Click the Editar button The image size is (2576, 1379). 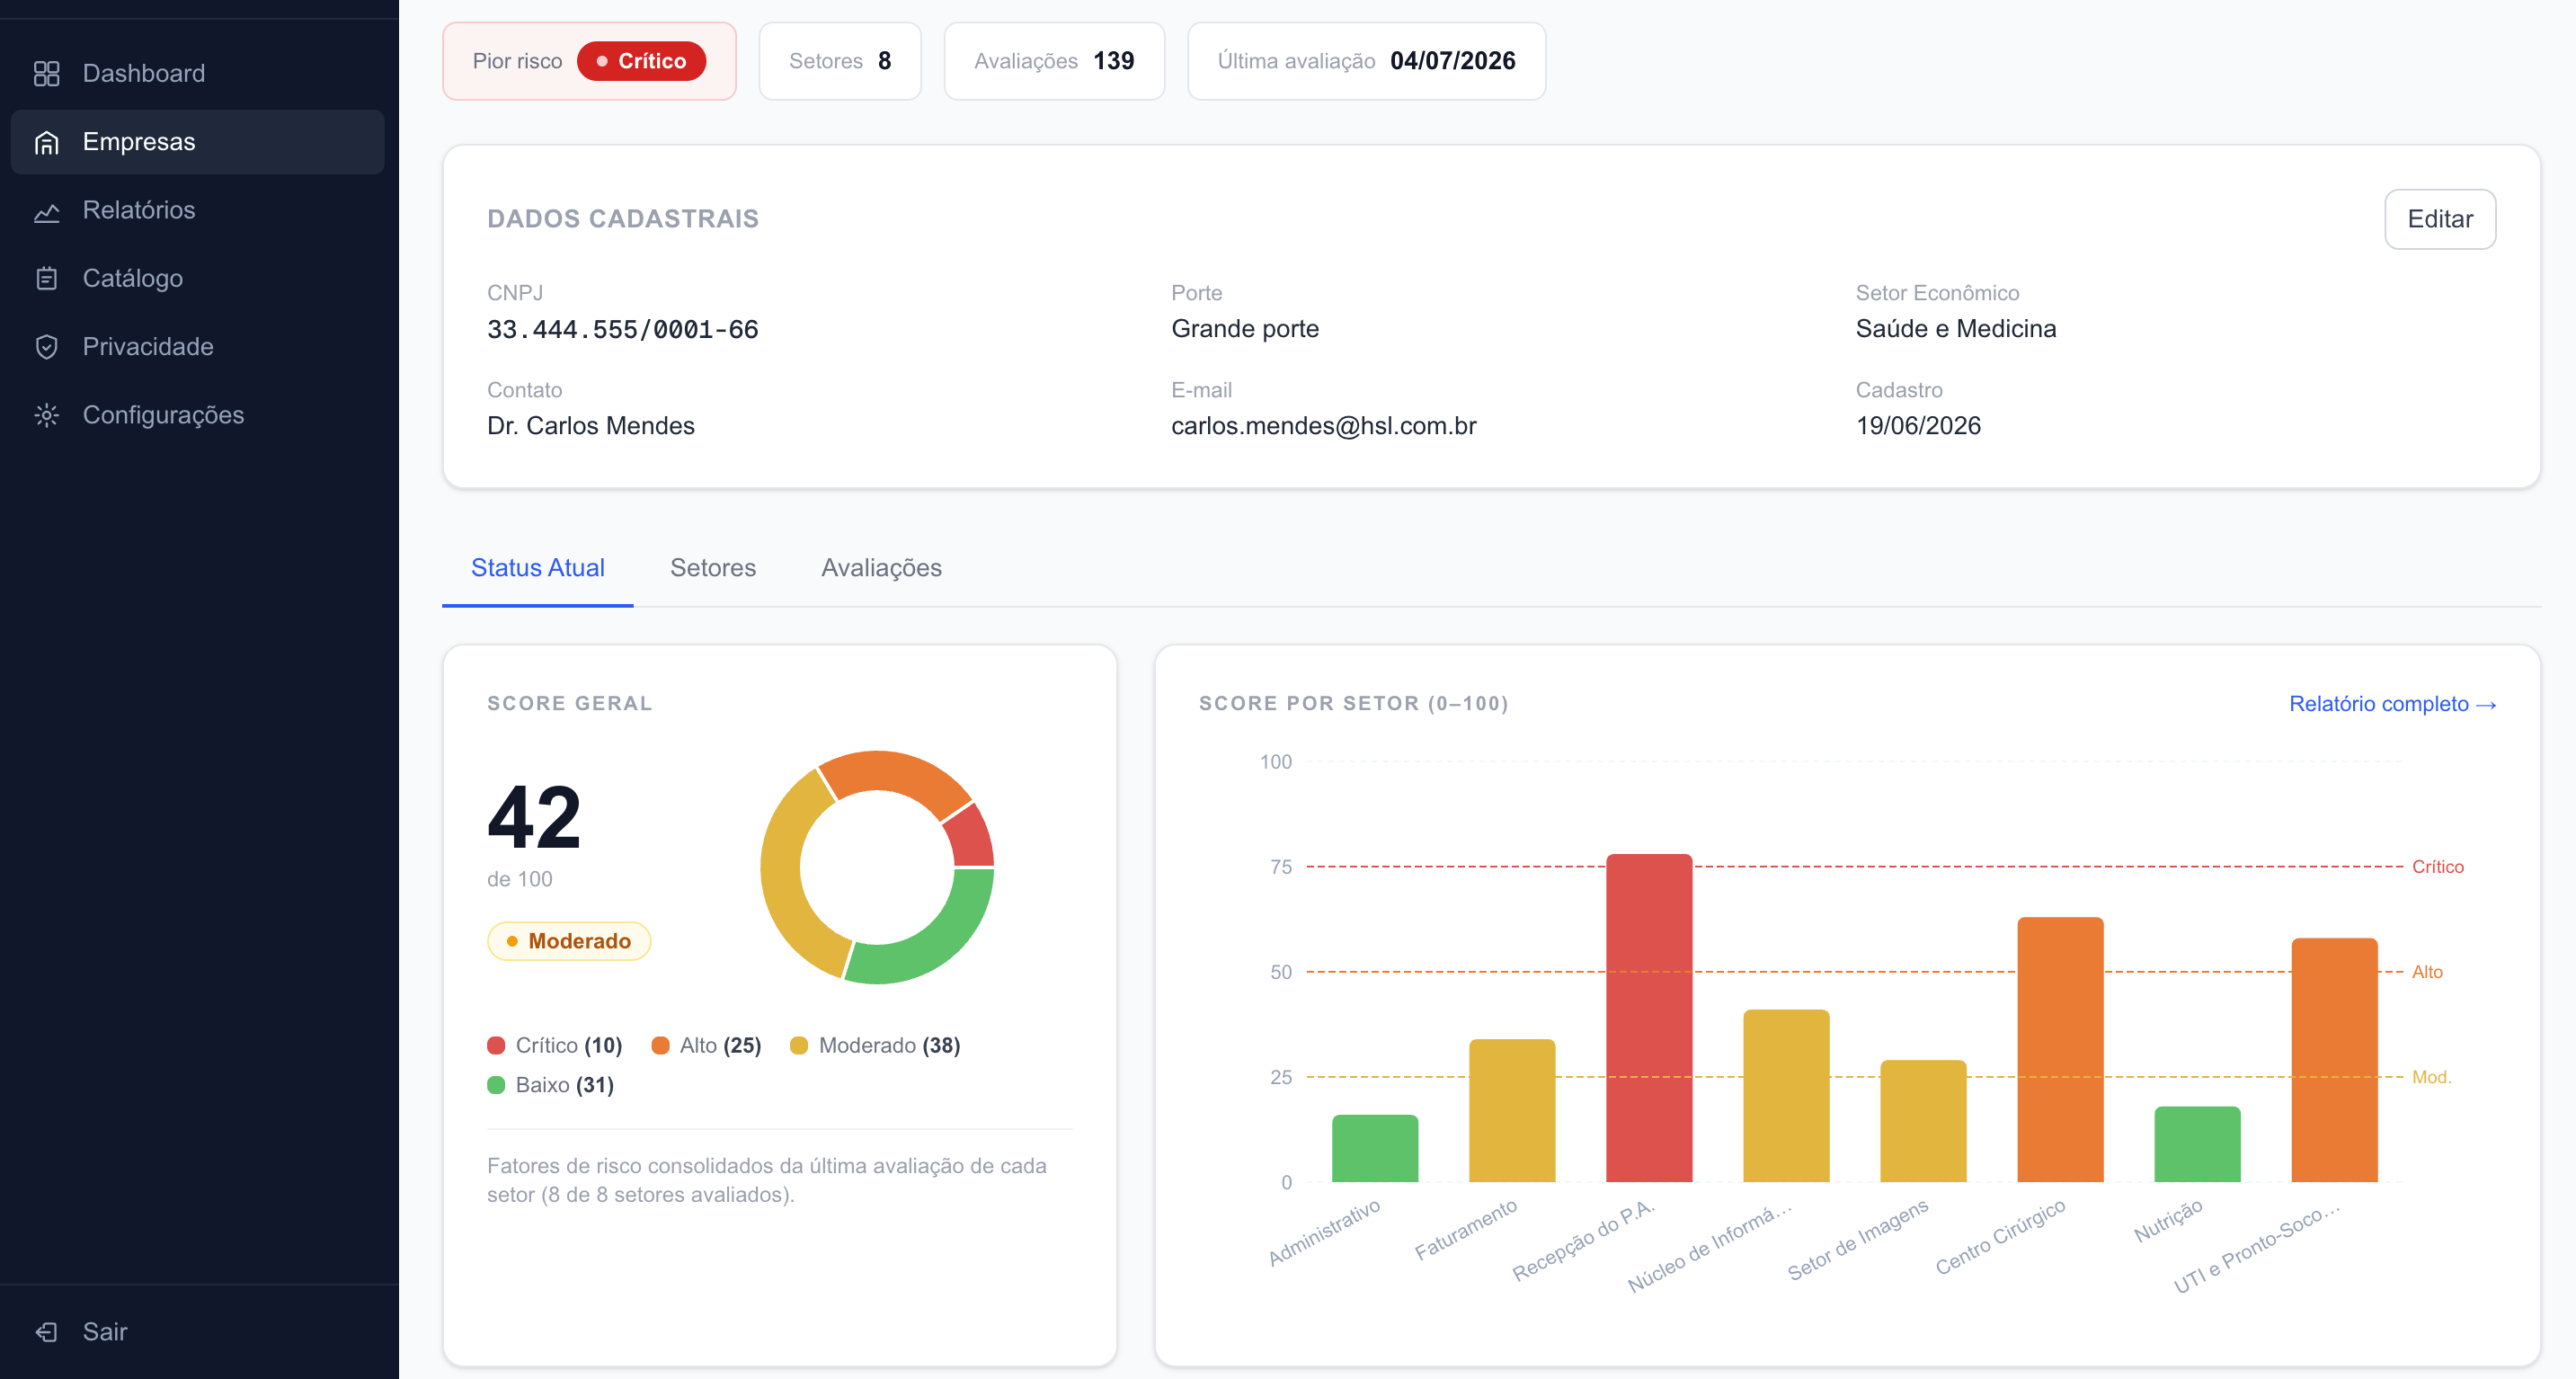[x=2439, y=219]
